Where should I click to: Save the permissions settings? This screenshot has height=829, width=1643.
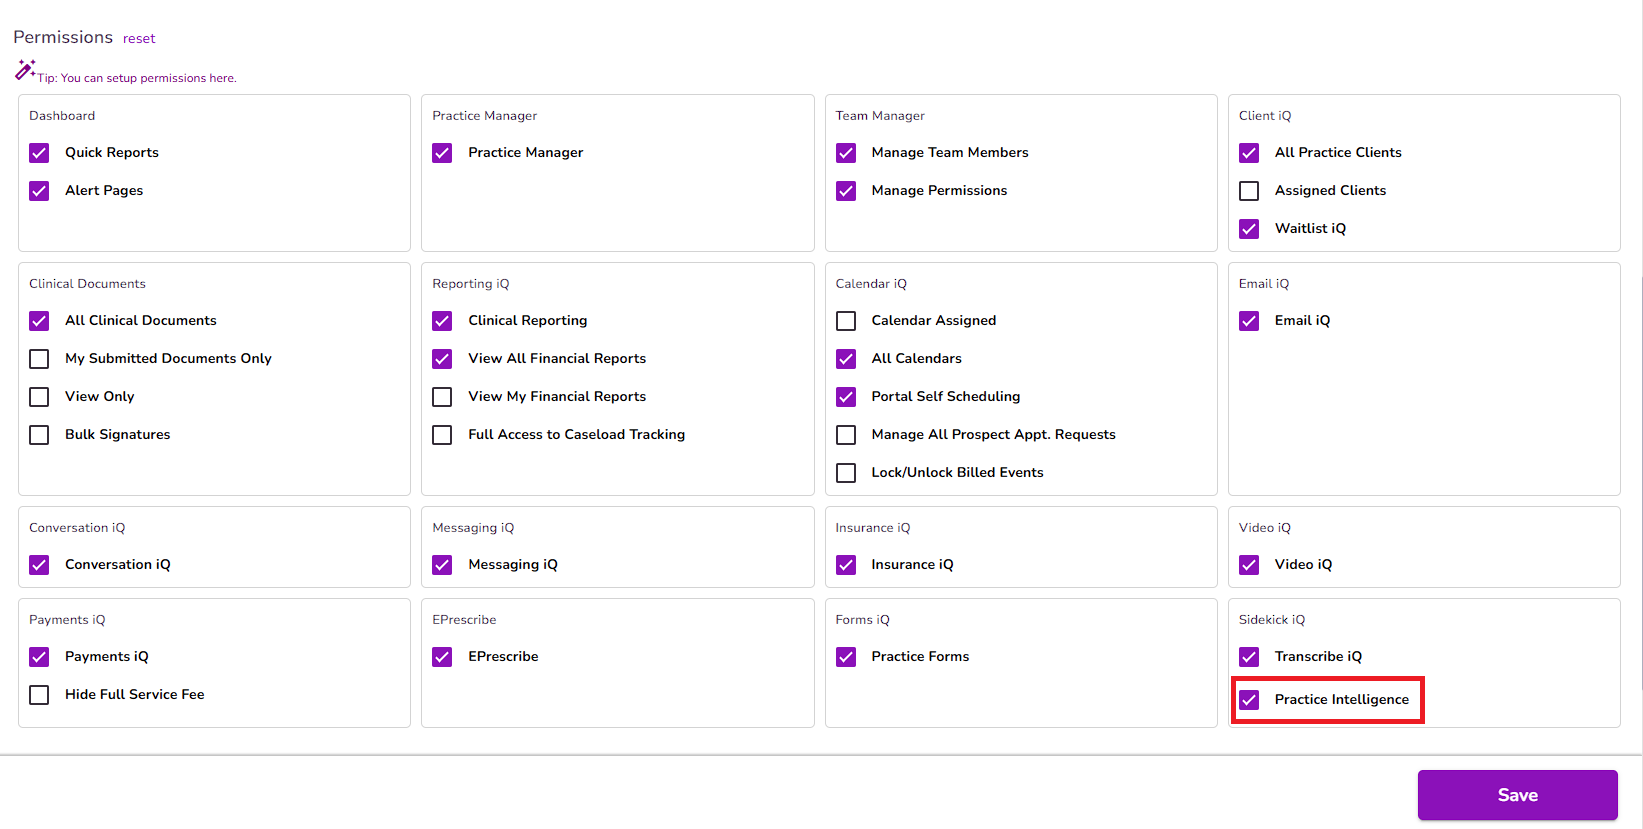pos(1517,795)
